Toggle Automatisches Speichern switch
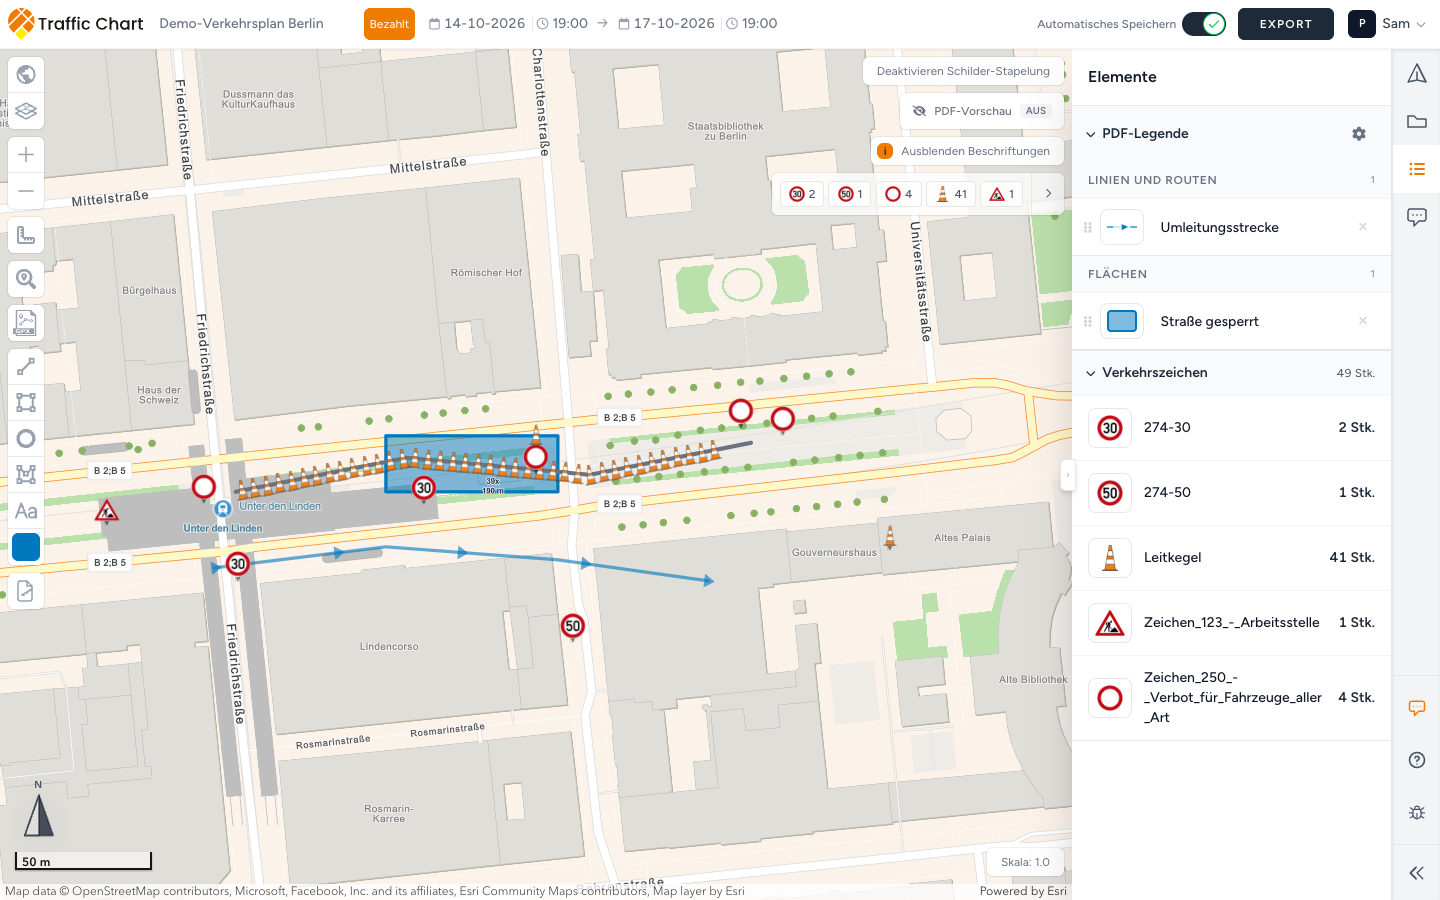The image size is (1440, 900). coord(1204,24)
